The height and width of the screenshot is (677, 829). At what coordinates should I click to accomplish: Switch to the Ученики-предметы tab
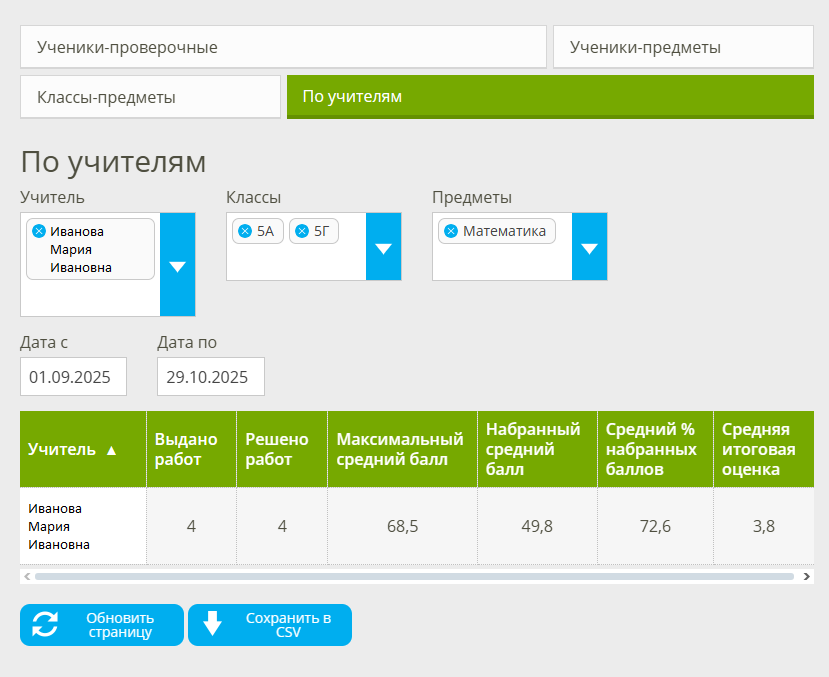(x=683, y=46)
